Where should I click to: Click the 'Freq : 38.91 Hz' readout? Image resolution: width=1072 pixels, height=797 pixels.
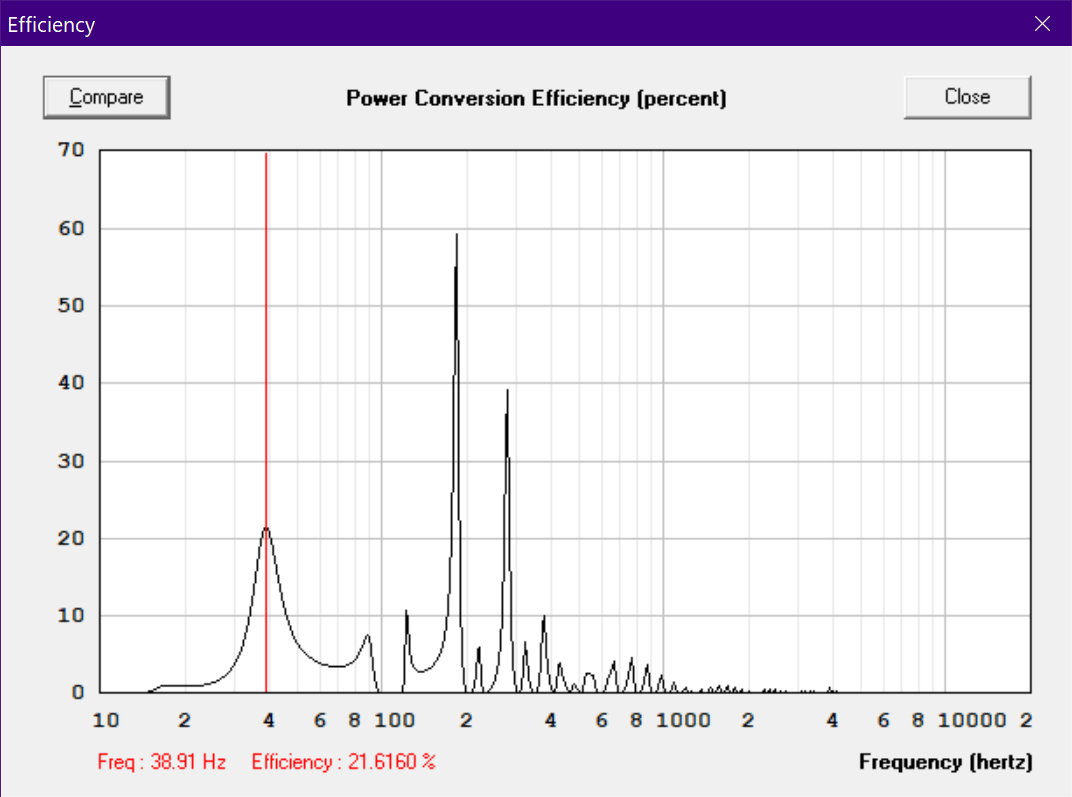[161, 761]
